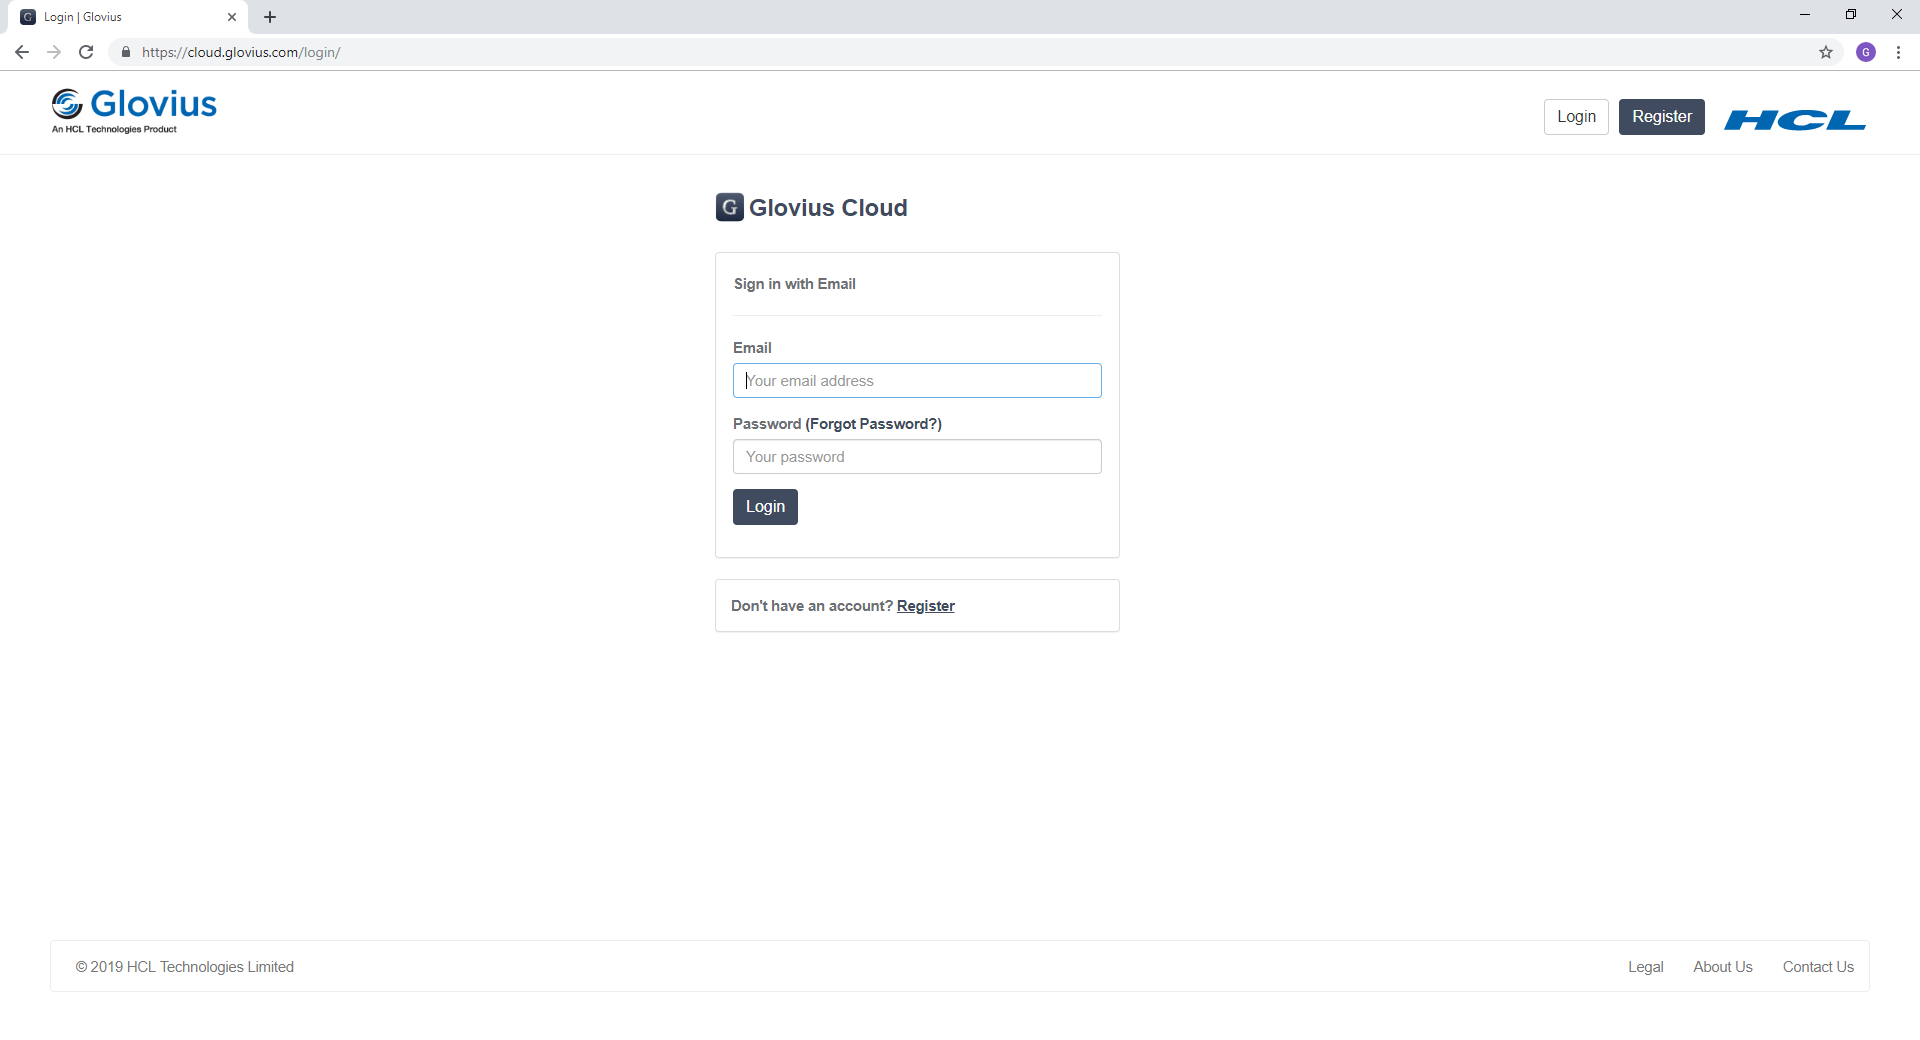Click the Glovius logo in header
This screenshot has height=1040, width=1920.
tap(134, 110)
